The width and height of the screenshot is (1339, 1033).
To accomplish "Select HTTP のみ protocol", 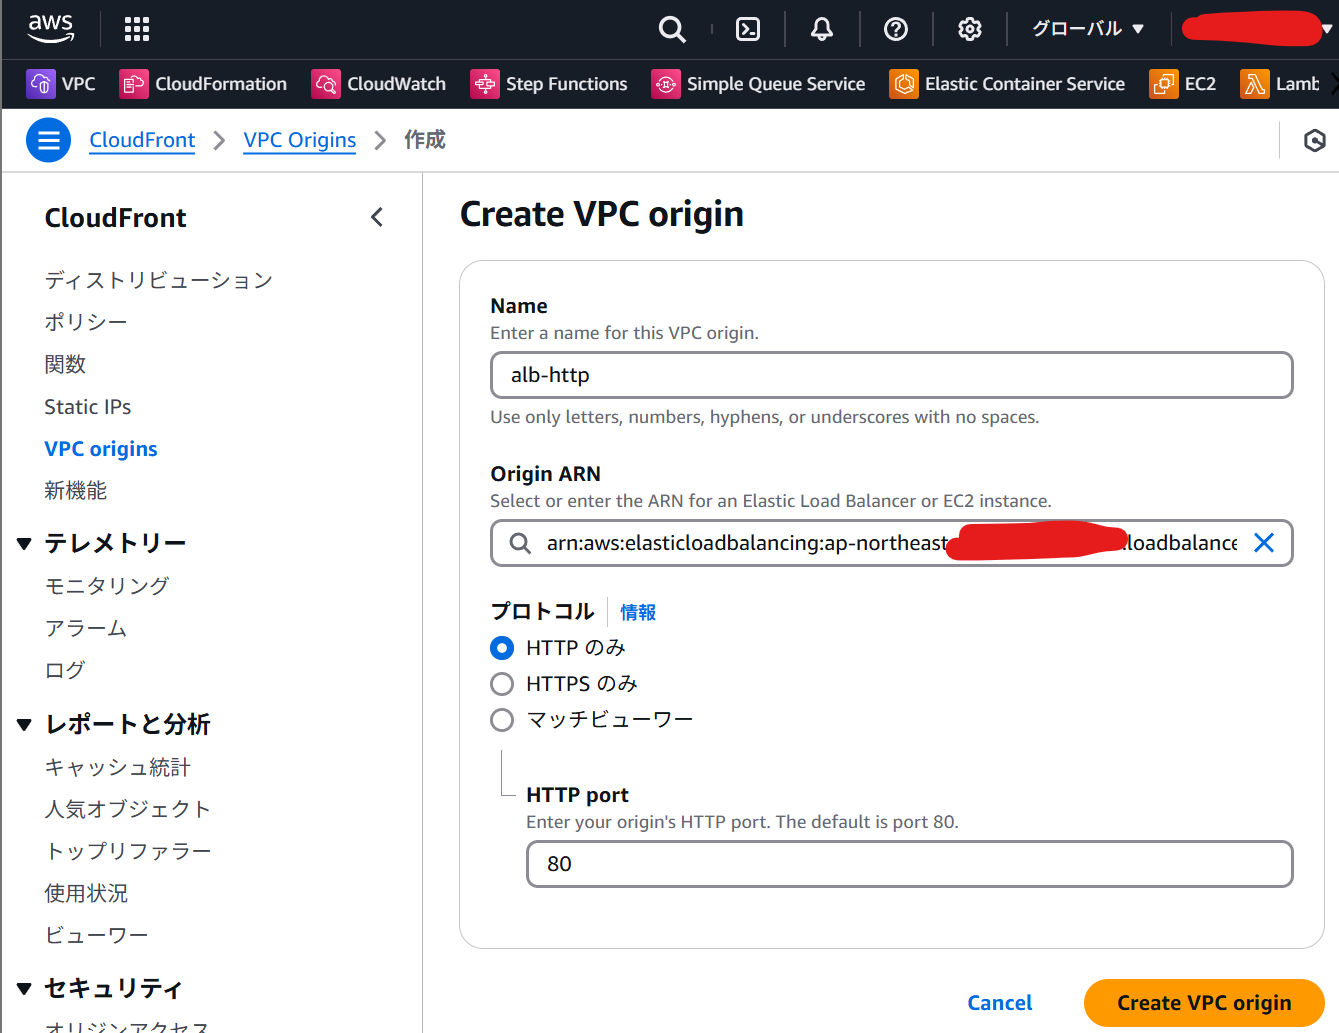I will (x=502, y=648).
